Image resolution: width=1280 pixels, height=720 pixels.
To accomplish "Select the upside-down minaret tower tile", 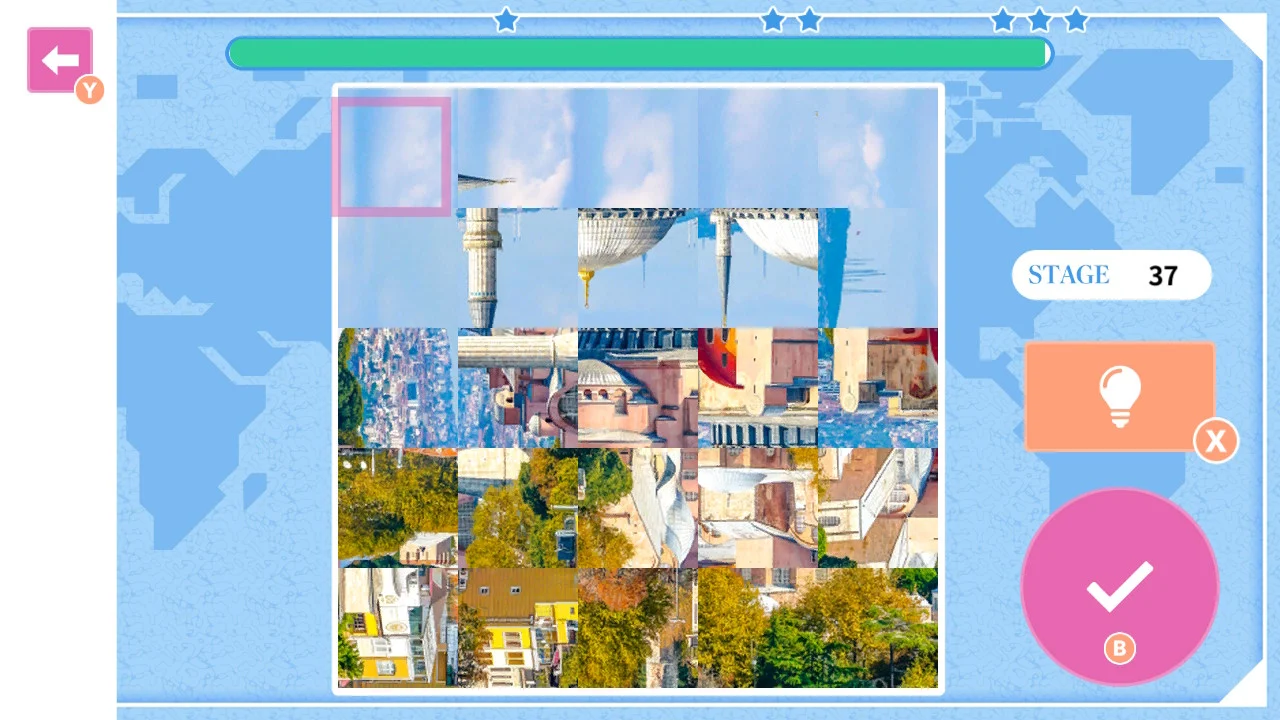I will tap(517, 268).
